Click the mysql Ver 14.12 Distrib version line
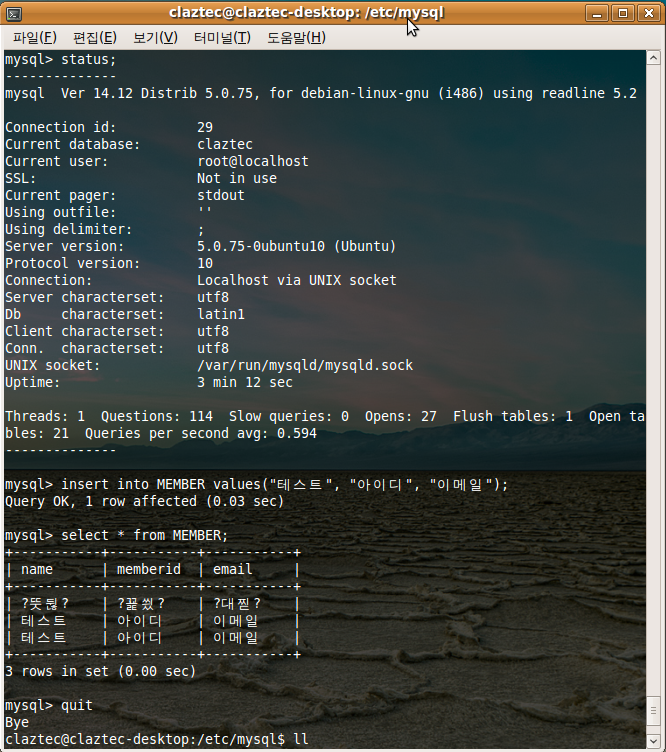The width and height of the screenshot is (666, 752). point(321,93)
